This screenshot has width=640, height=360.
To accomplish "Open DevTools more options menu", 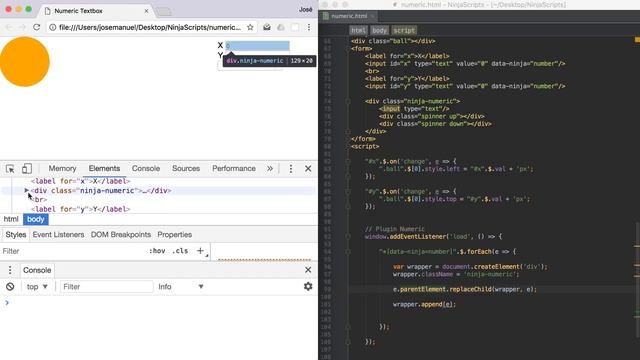I will coord(291,169).
